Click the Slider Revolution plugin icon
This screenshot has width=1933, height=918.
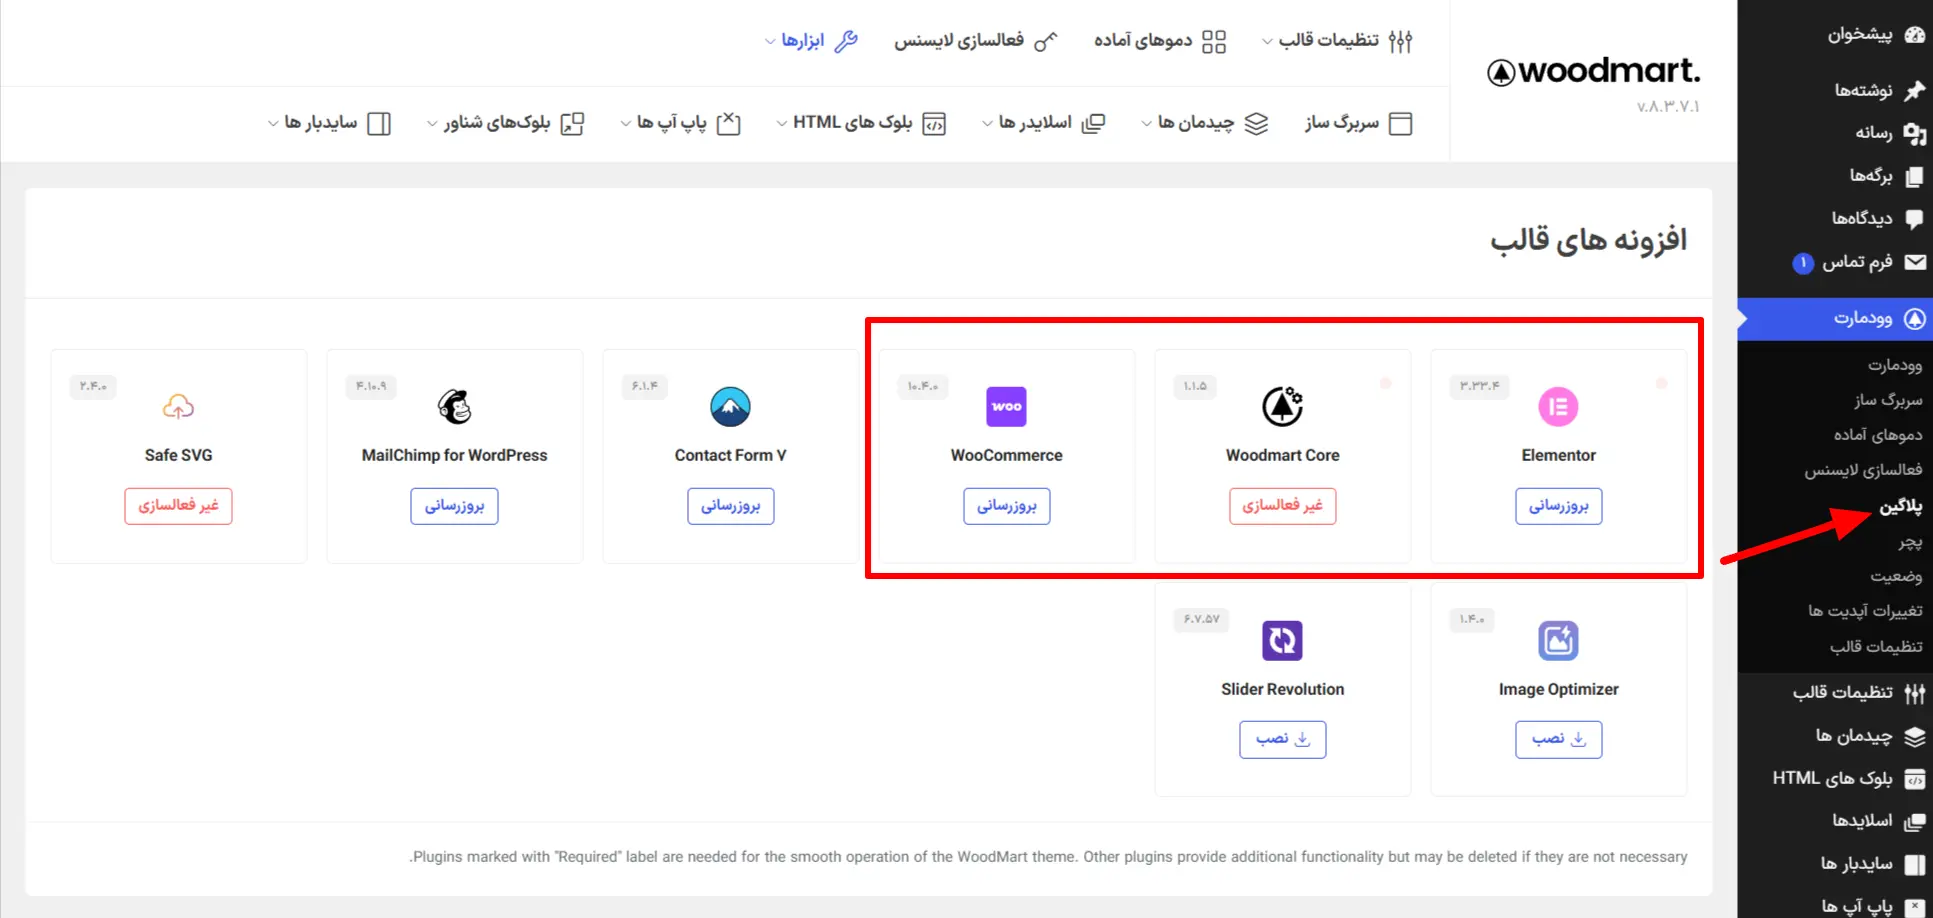(x=1282, y=640)
